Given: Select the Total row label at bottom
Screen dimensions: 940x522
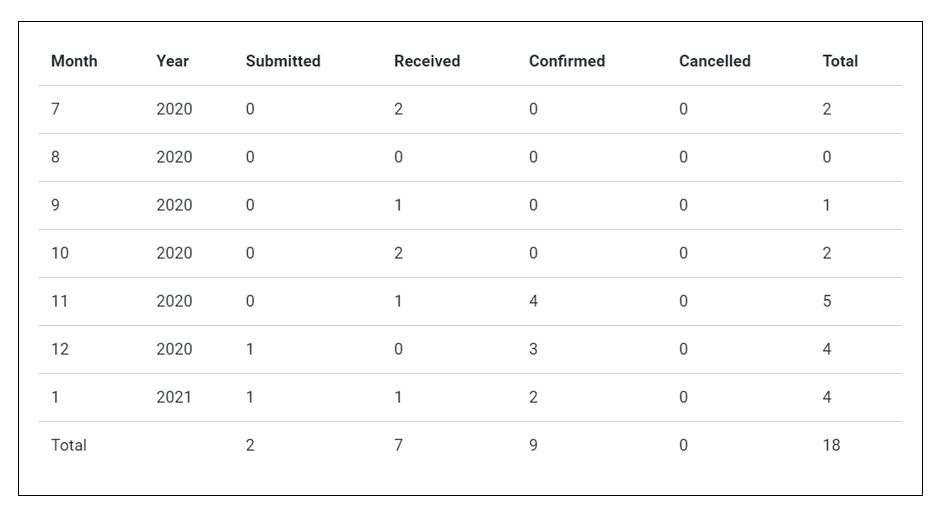Looking at the screenshot, I should click(69, 445).
